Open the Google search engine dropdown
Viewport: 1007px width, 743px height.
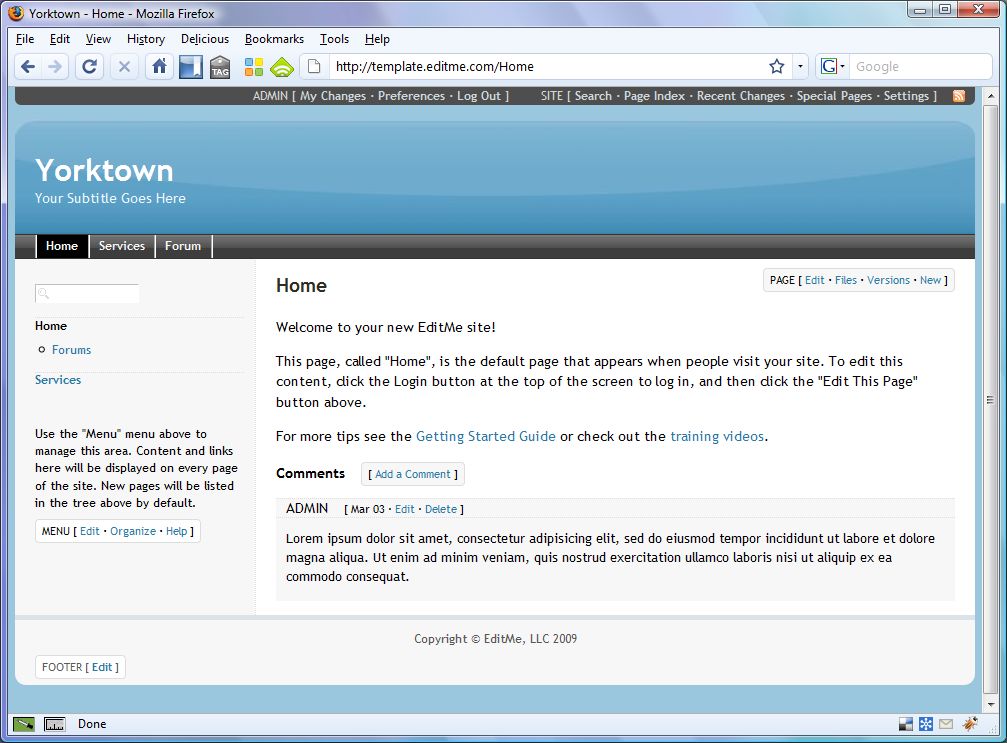point(832,66)
